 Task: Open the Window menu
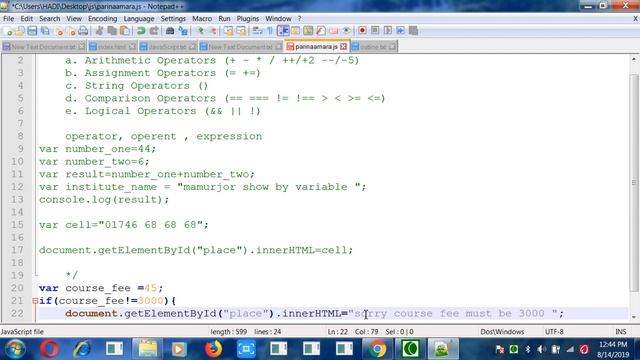[278, 19]
